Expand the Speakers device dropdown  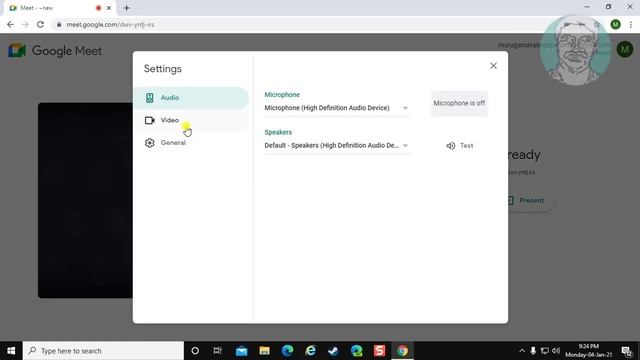337,146
